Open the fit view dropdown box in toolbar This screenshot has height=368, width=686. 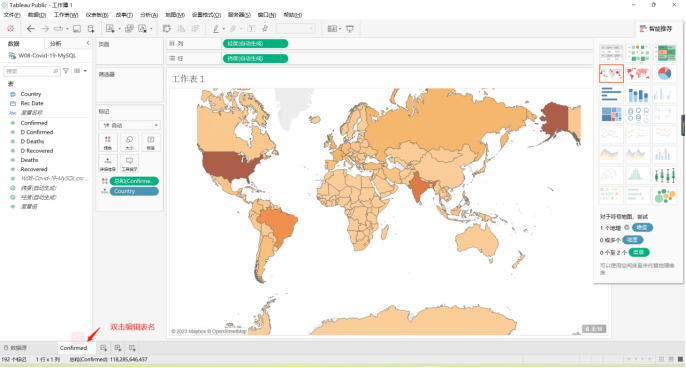pos(295,29)
